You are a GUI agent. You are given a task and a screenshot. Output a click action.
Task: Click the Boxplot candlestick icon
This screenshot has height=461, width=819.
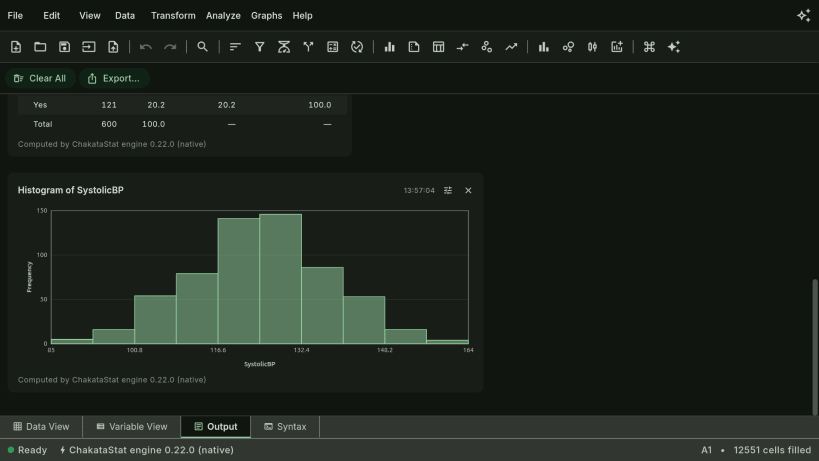(592, 47)
